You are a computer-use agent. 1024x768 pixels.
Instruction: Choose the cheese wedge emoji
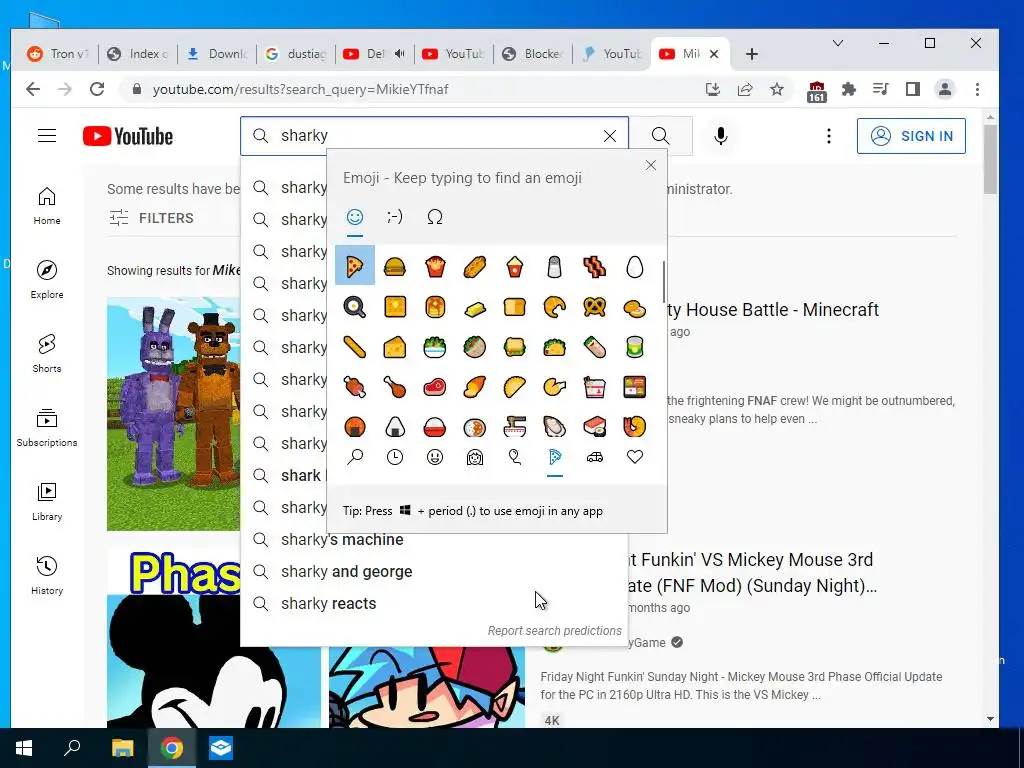pos(394,347)
